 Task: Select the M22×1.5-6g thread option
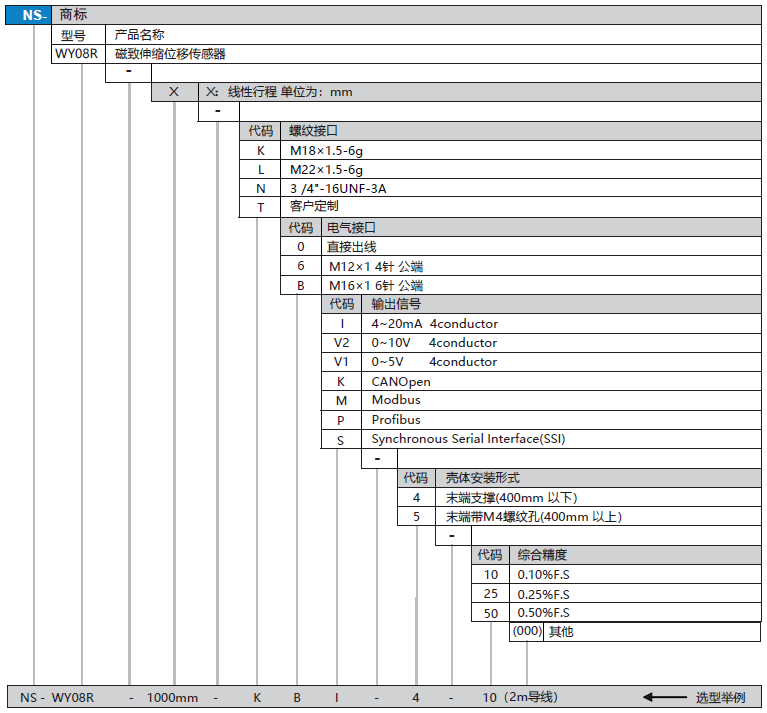327,169
